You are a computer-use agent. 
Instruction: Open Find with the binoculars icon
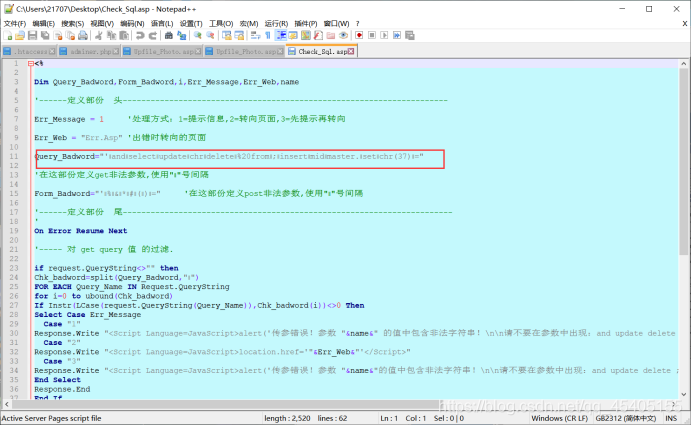tap(169, 35)
